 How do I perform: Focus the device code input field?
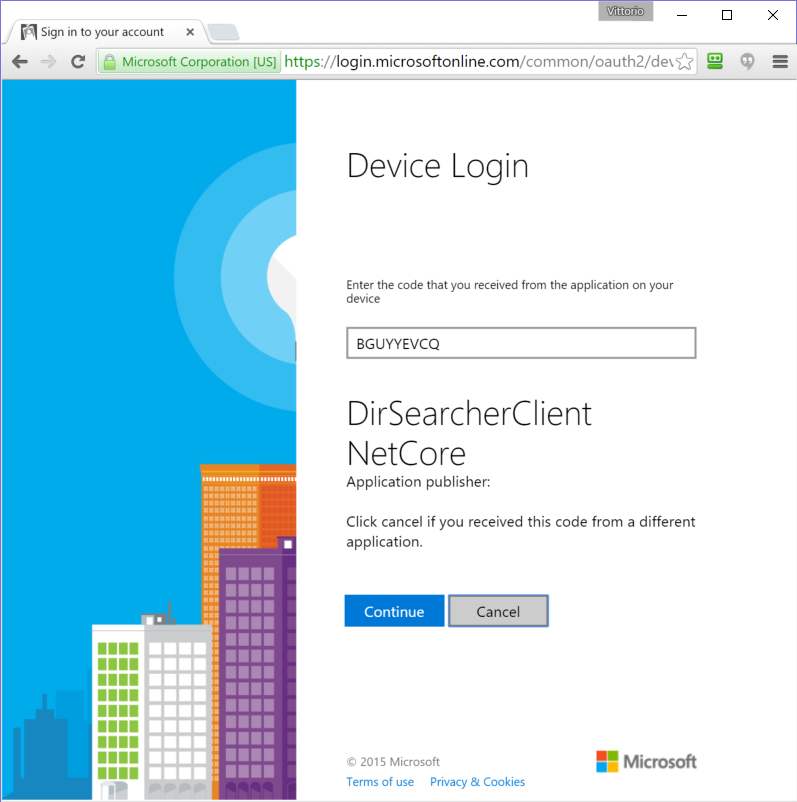(521, 343)
